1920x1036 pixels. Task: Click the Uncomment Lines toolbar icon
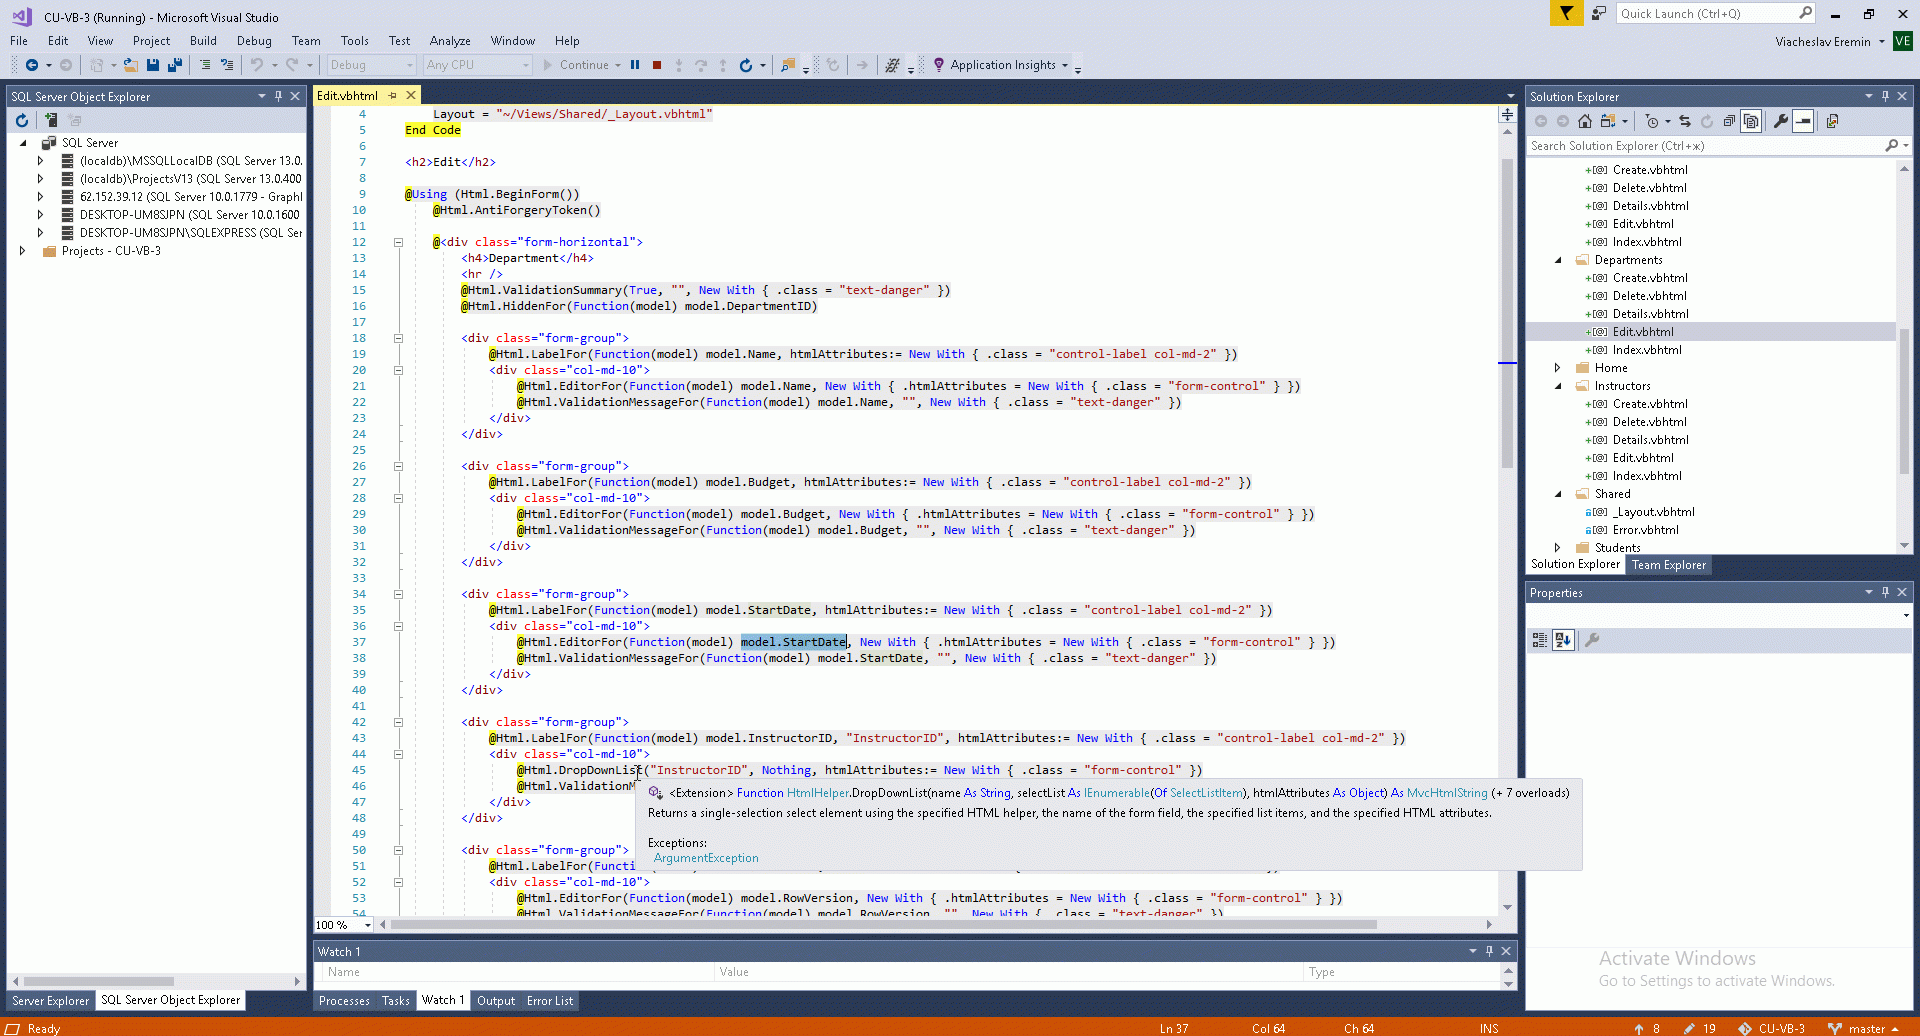(227, 65)
